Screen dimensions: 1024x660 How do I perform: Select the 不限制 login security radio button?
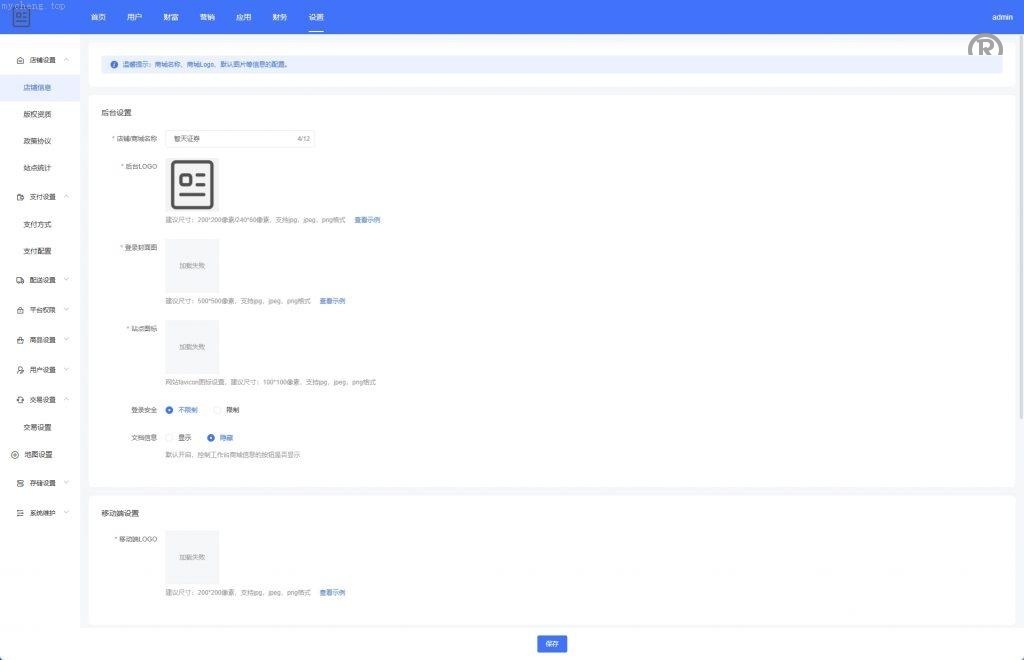(170, 410)
